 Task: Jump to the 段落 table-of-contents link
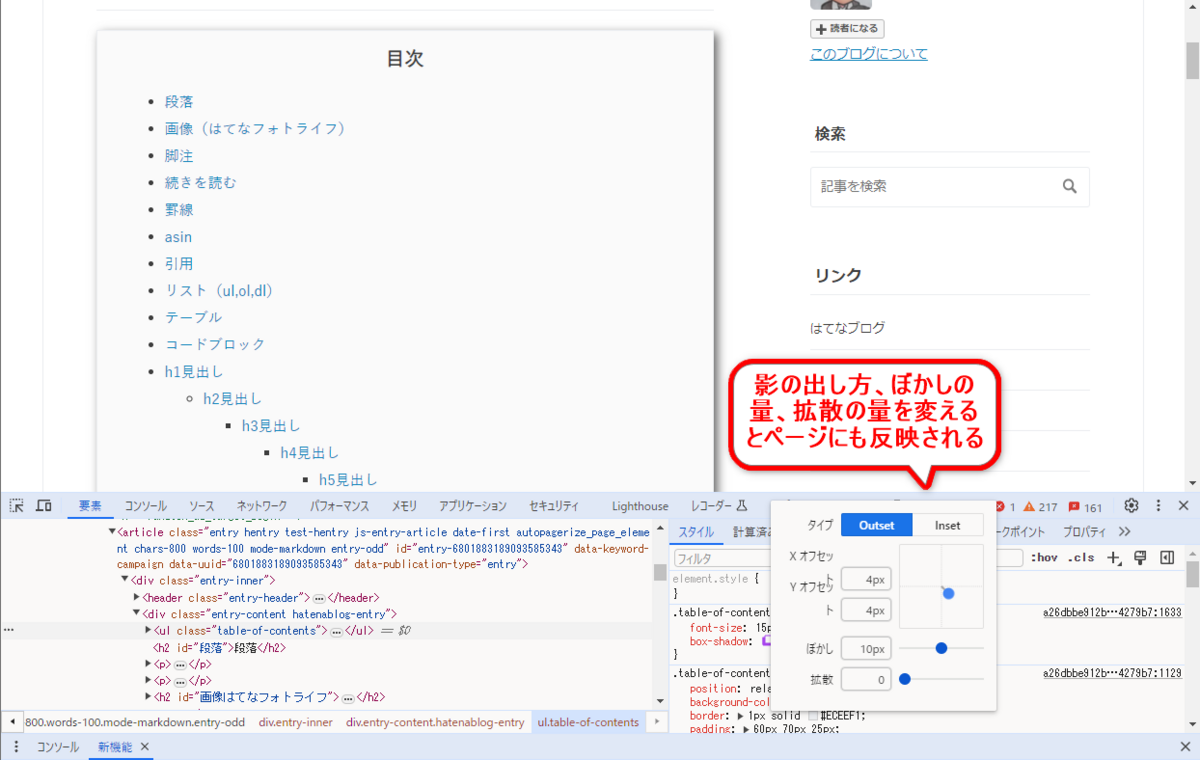pyautogui.click(x=179, y=102)
